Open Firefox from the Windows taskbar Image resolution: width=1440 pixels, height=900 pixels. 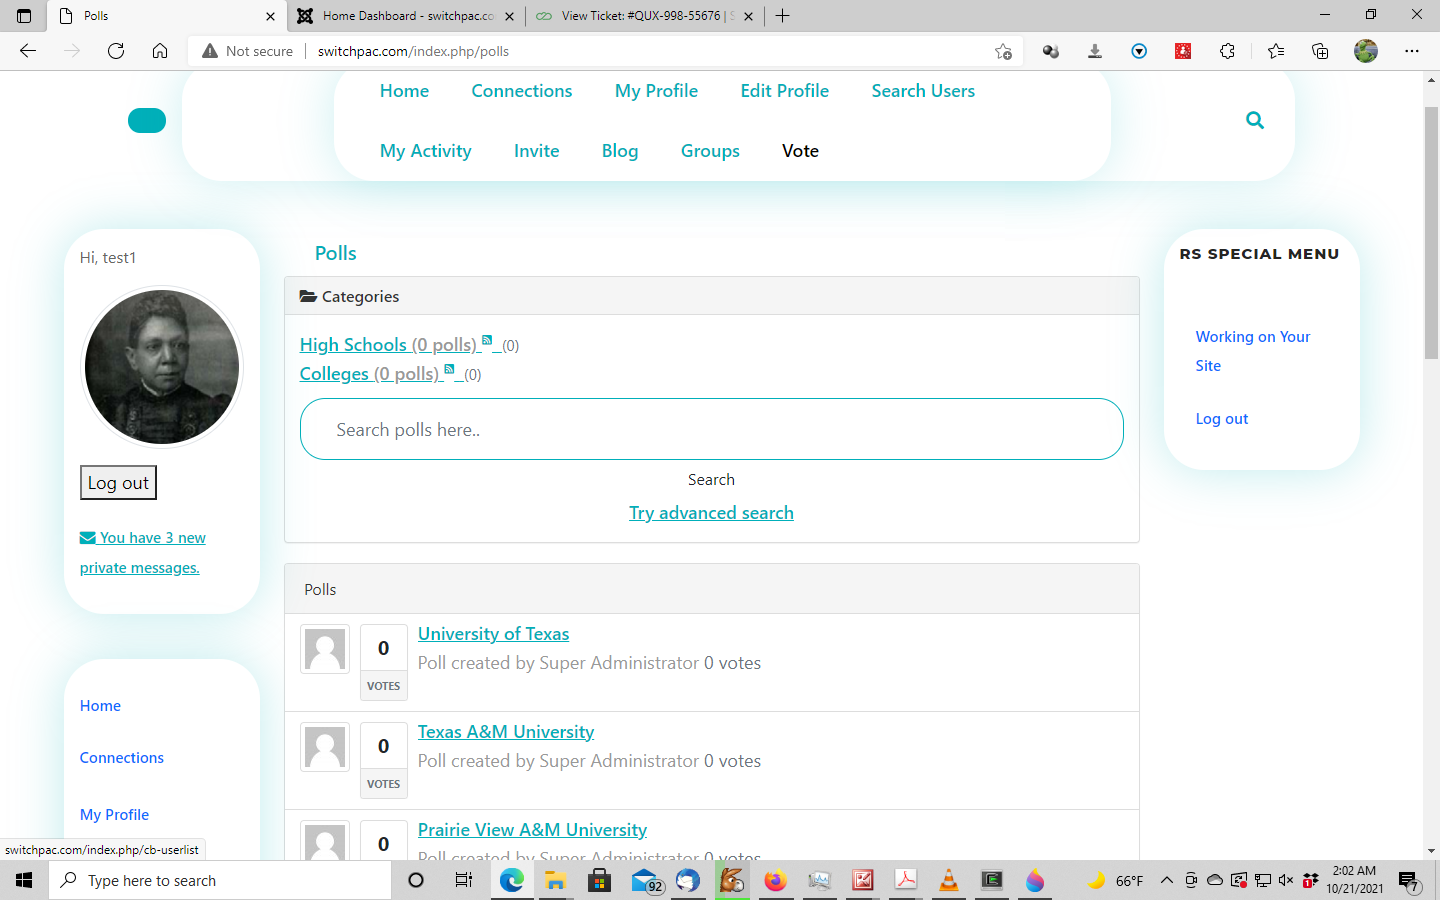coord(775,880)
